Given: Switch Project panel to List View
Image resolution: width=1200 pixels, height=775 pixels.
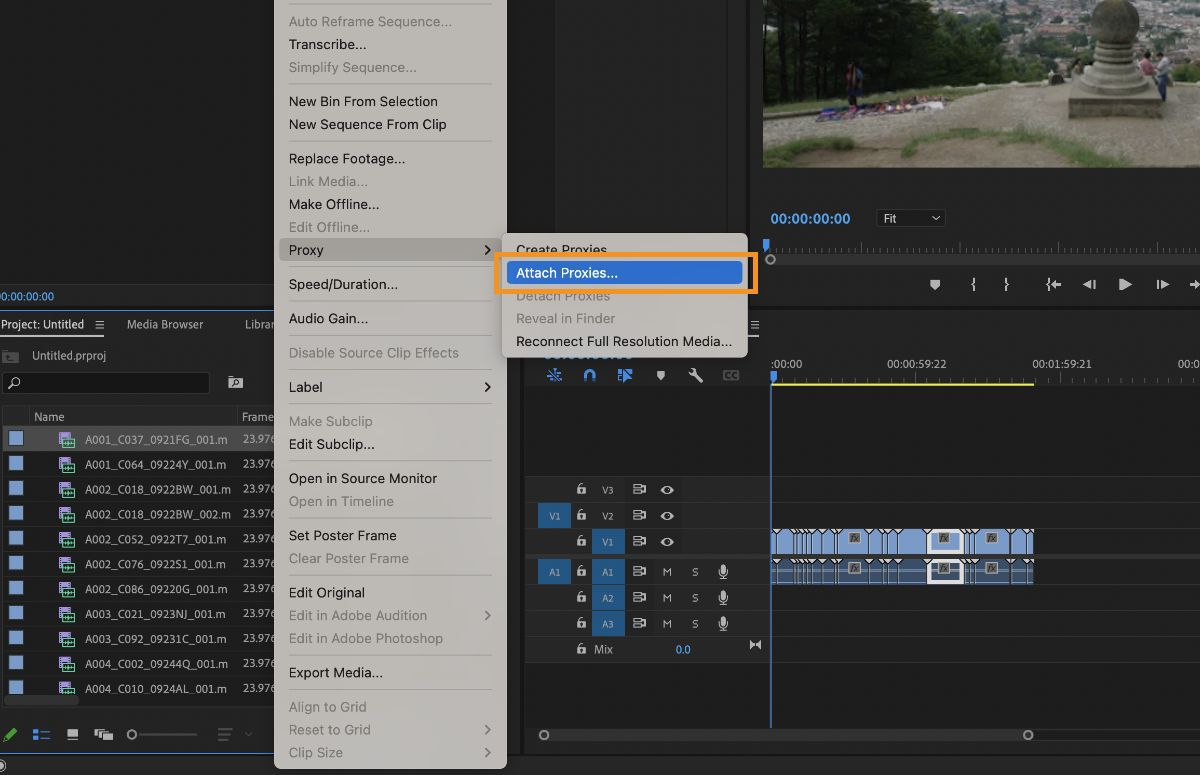Looking at the screenshot, I should click(x=42, y=734).
